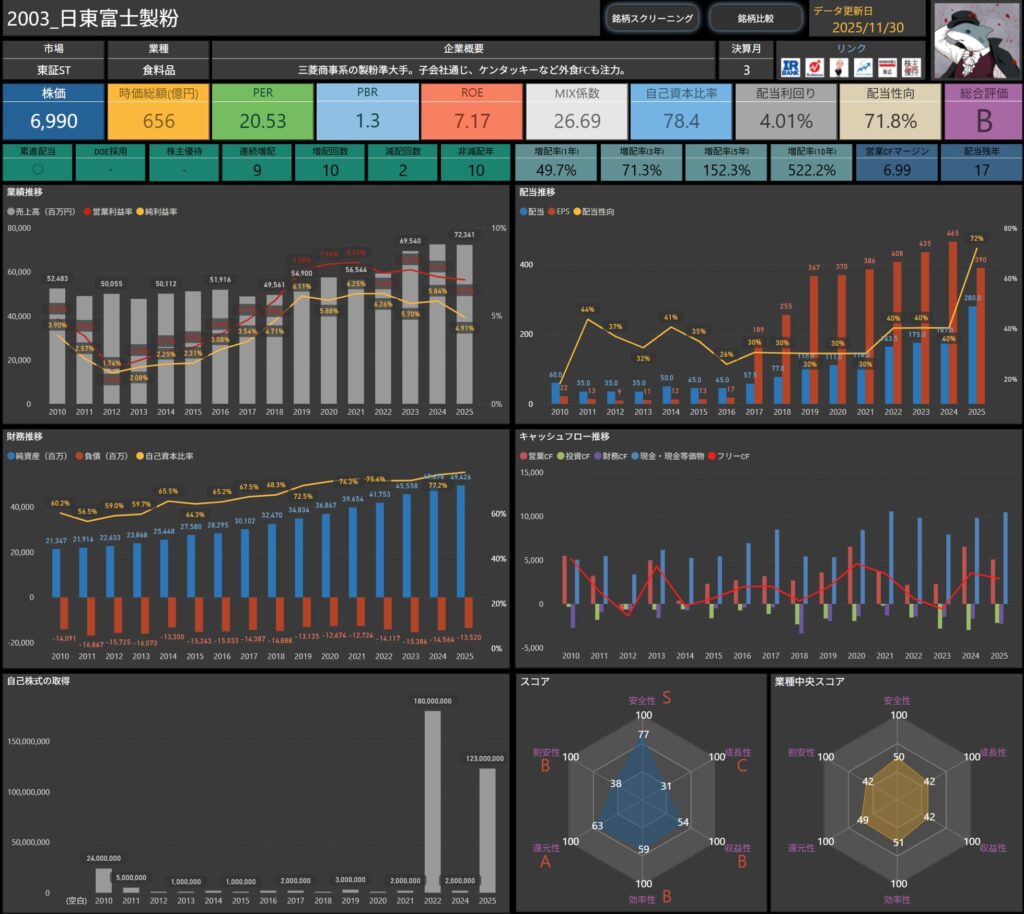
Task: Open the IR BANK link icon
Action: pyautogui.click(x=790, y=67)
